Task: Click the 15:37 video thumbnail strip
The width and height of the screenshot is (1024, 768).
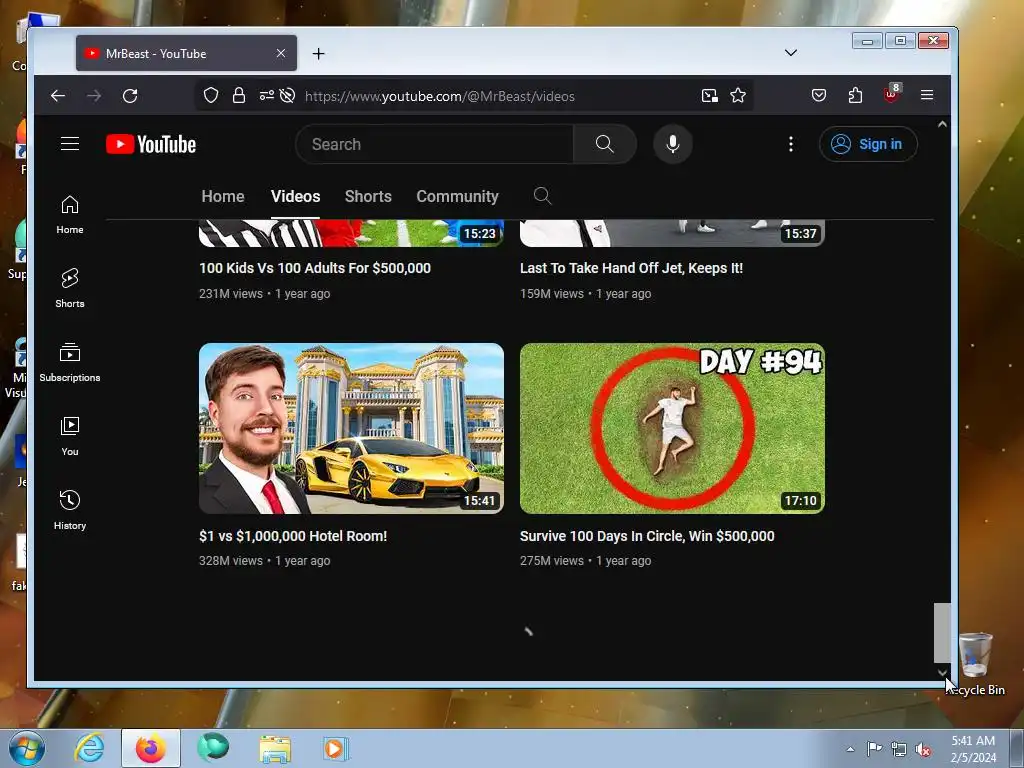Action: click(x=672, y=233)
